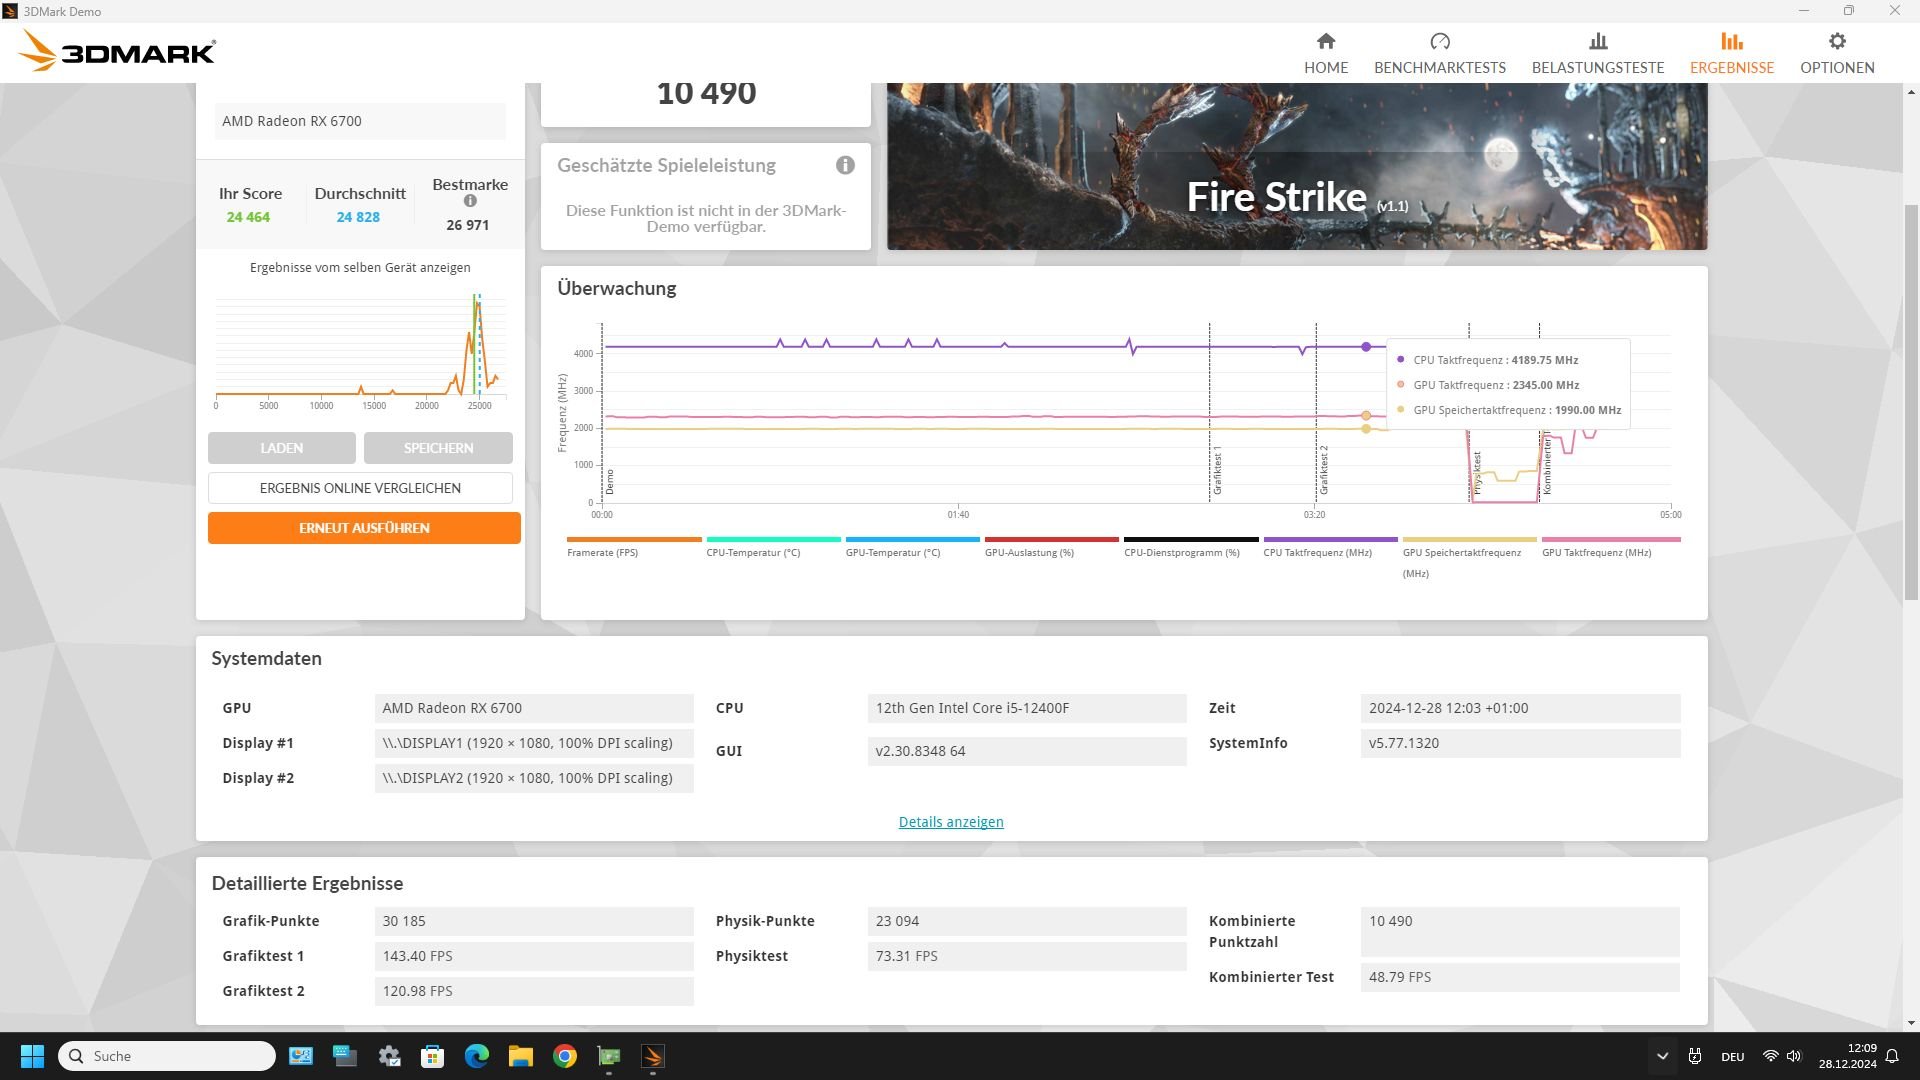Click the Erneut ausführen button

click(x=364, y=528)
